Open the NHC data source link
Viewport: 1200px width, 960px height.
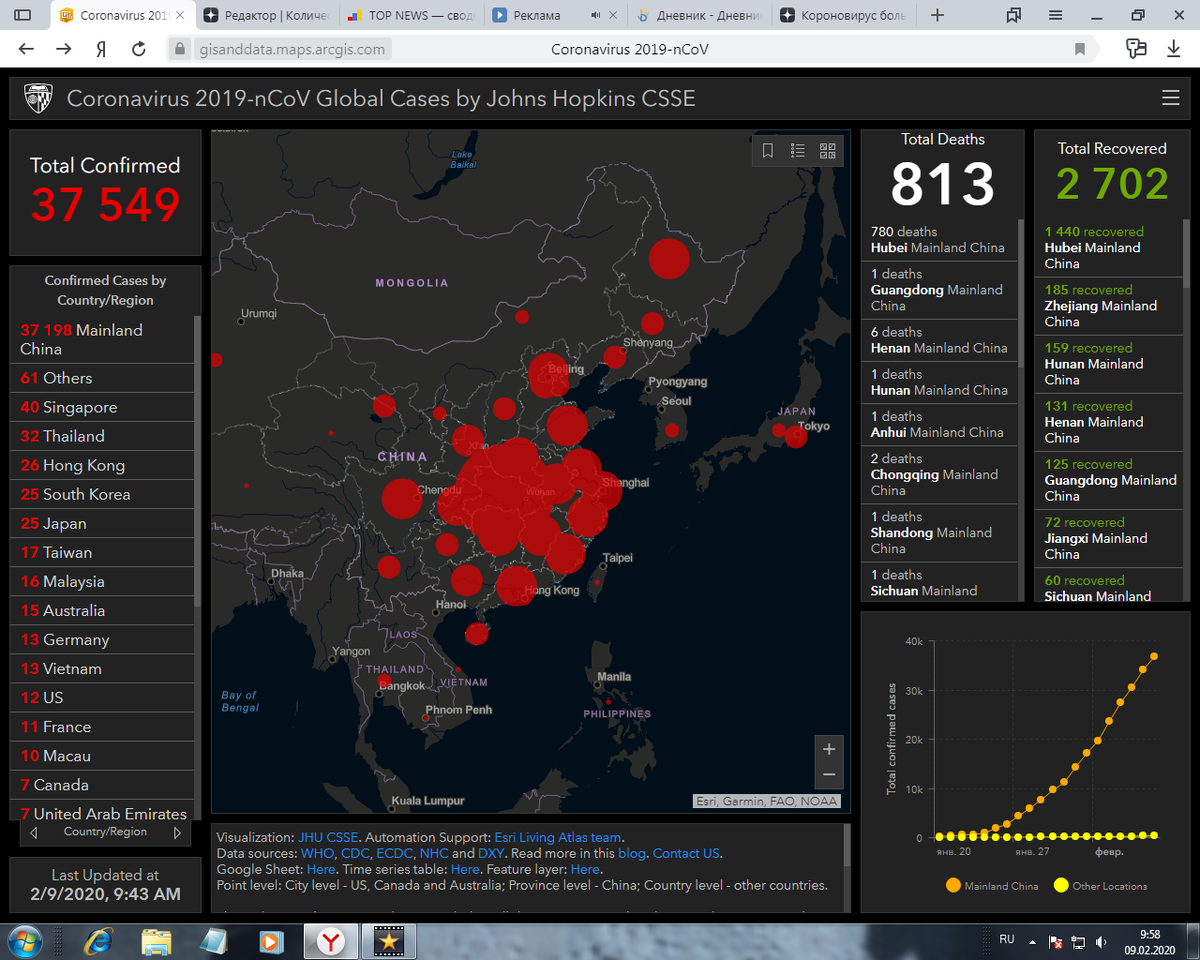434,854
